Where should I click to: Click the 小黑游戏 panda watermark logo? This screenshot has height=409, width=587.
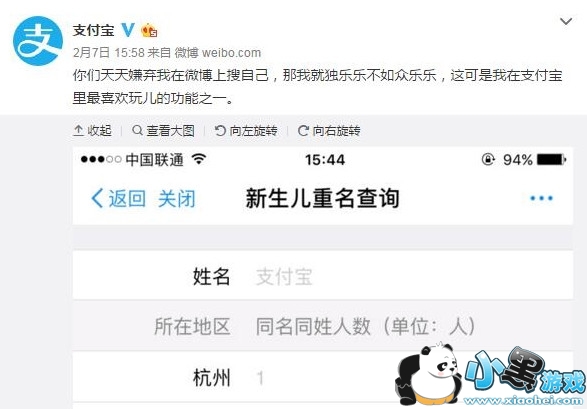pyautogui.click(x=490, y=374)
